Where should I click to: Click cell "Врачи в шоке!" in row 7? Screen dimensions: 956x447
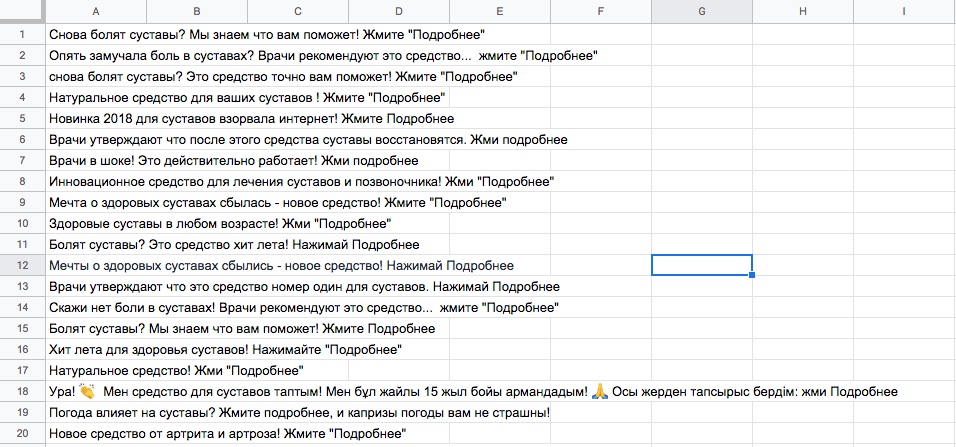(96, 160)
